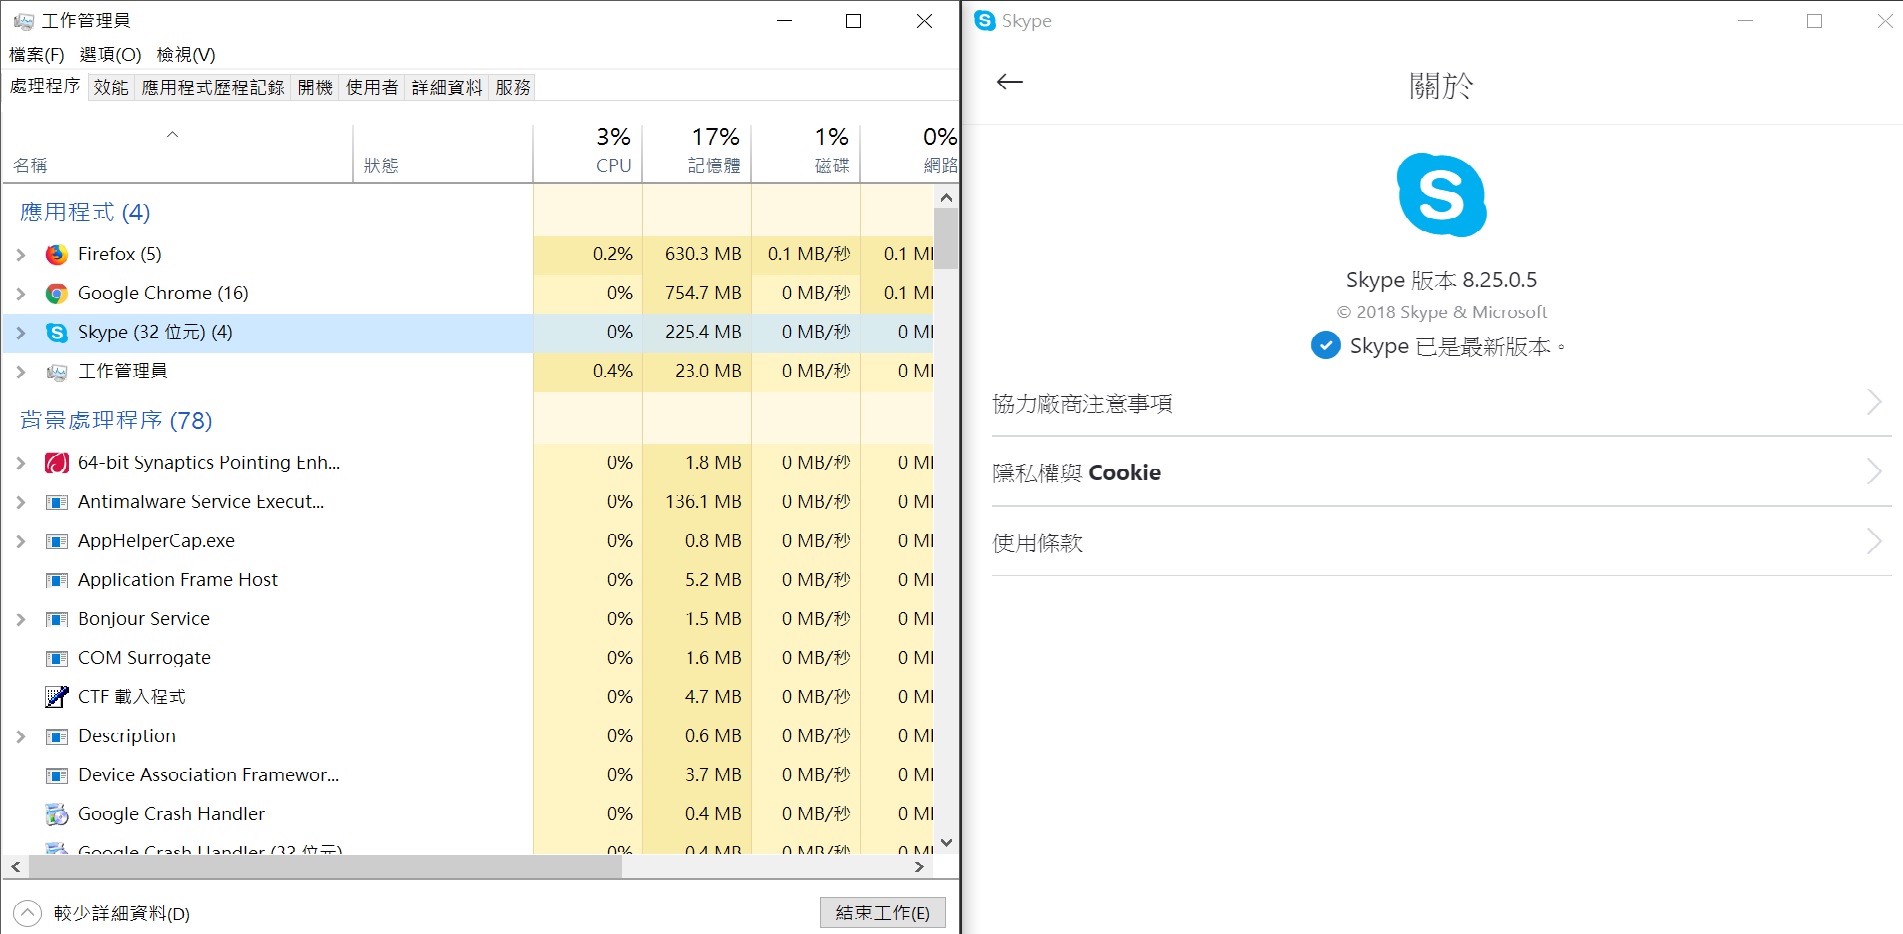Select the 處理程序 tab

[45, 86]
